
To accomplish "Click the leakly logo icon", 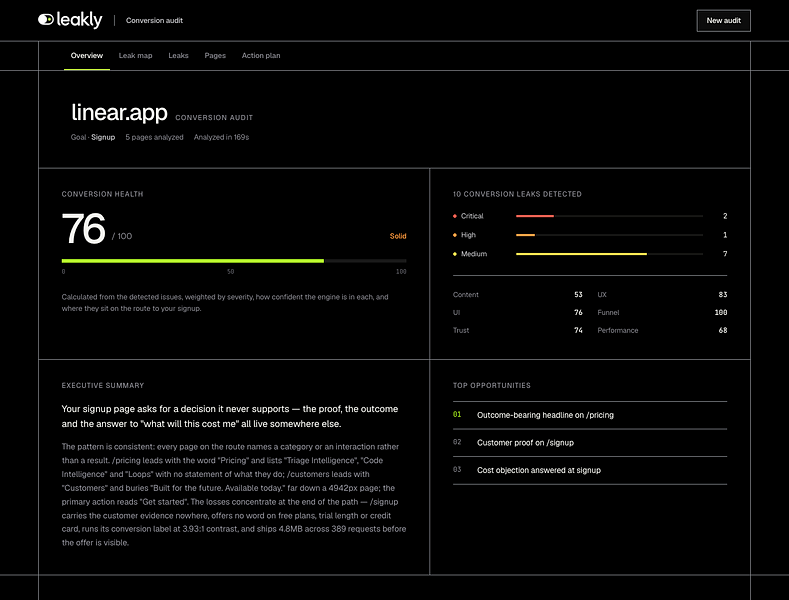I will (46, 20).
